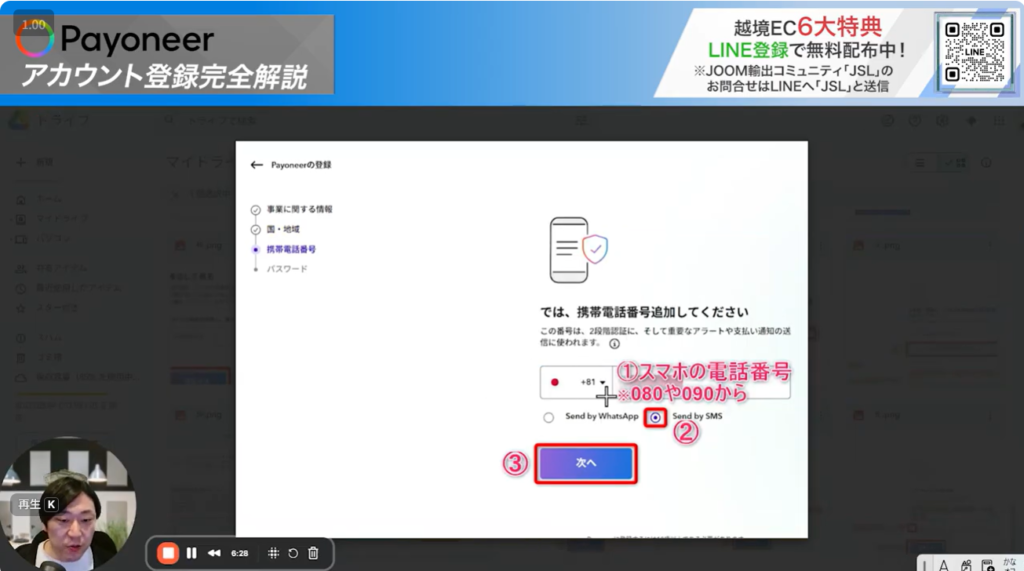The width and height of the screenshot is (1024, 571).
Task: Click the grid icon in recording toolbar
Action: point(272,553)
